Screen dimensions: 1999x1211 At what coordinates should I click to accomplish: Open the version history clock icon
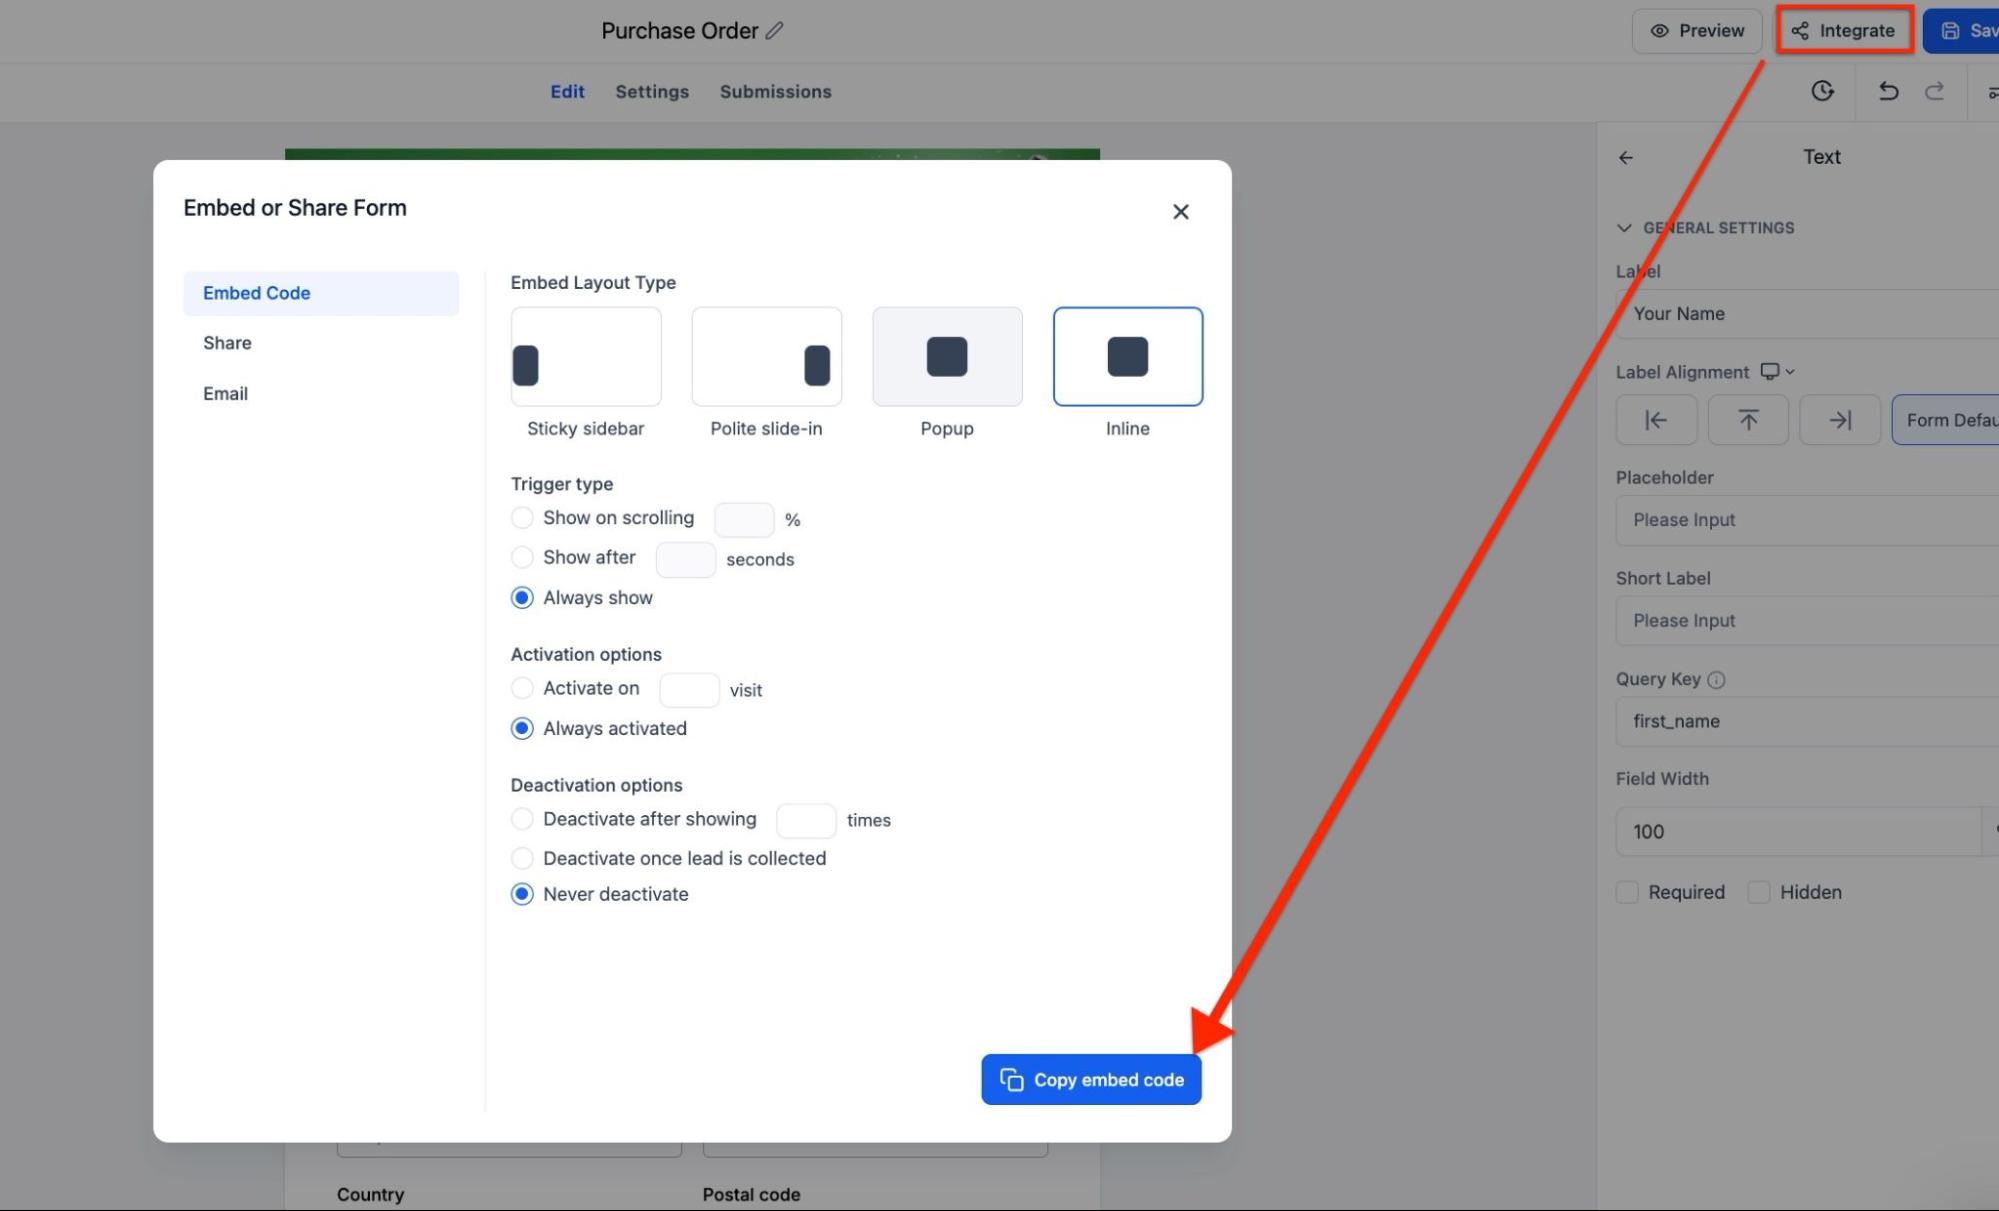pos(1822,91)
